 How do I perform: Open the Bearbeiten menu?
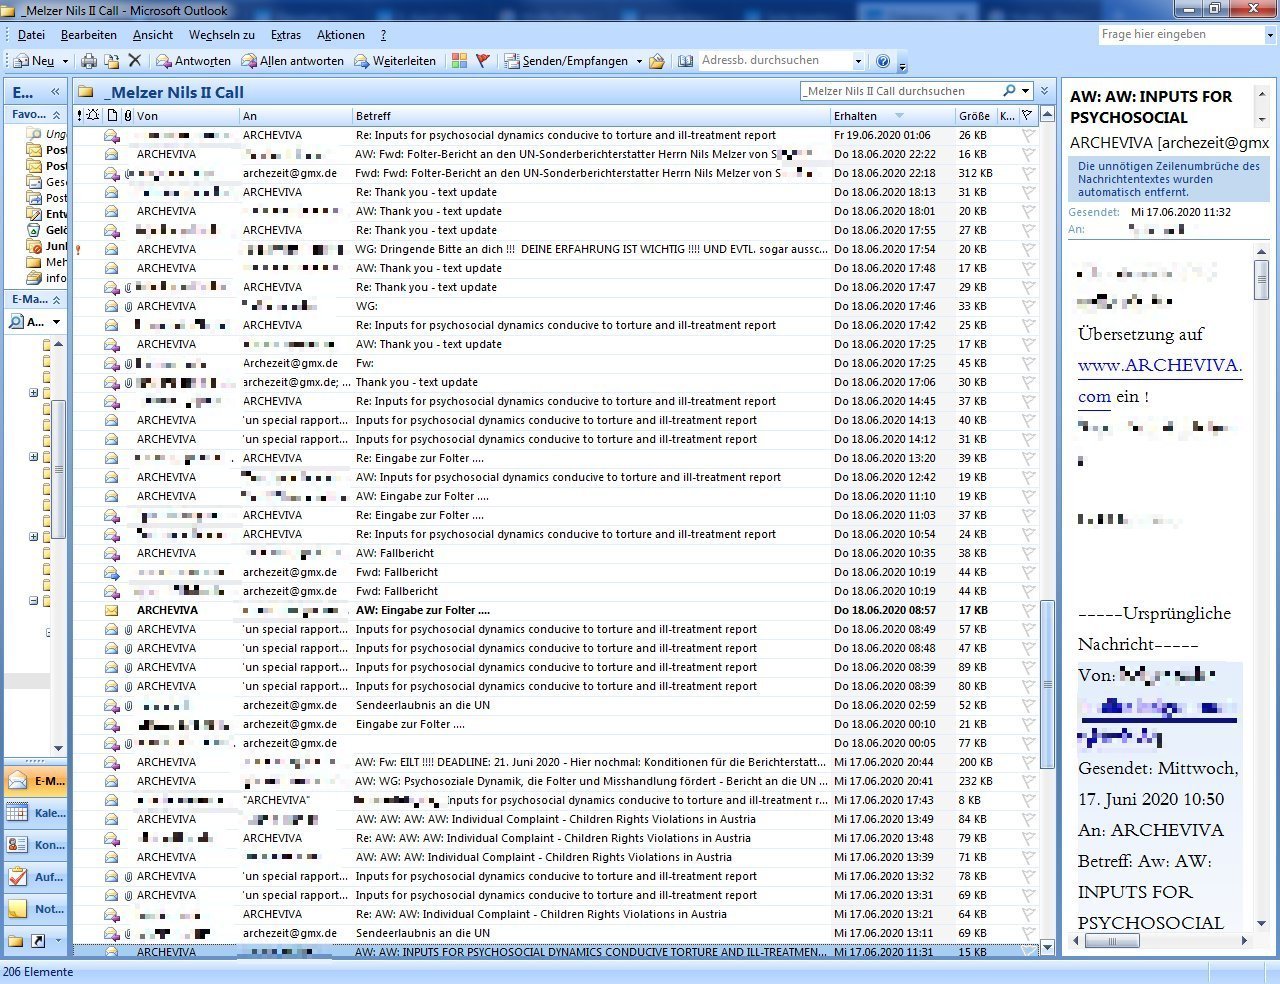88,35
